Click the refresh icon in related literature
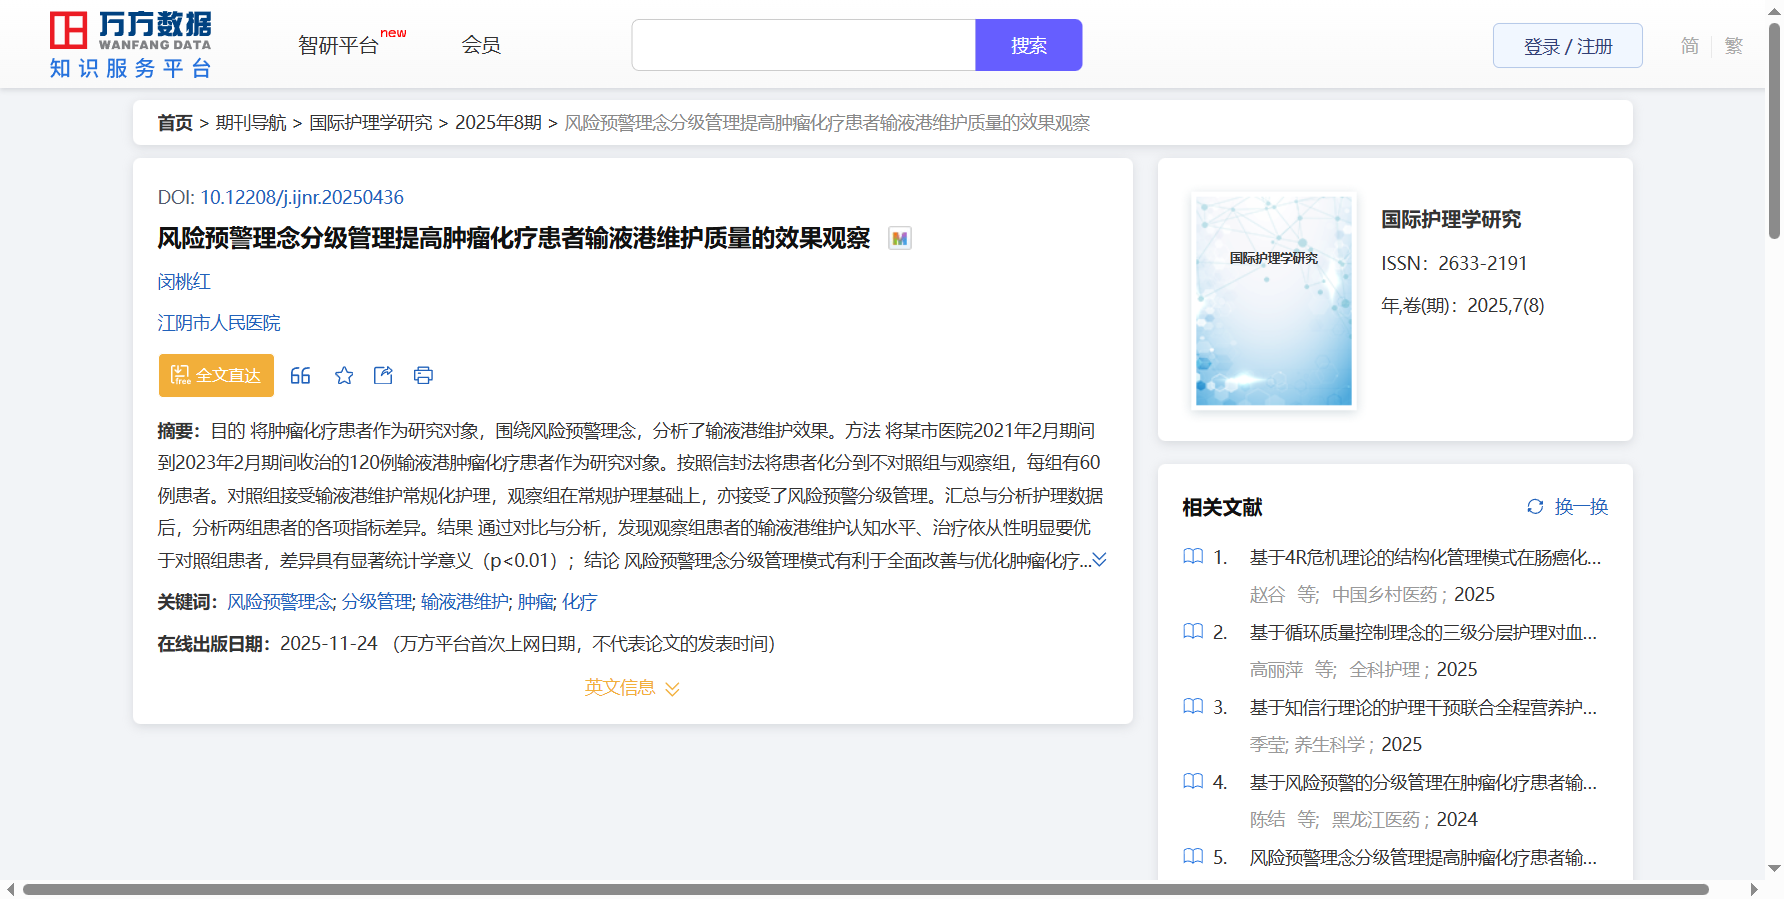 click(x=1535, y=507)
